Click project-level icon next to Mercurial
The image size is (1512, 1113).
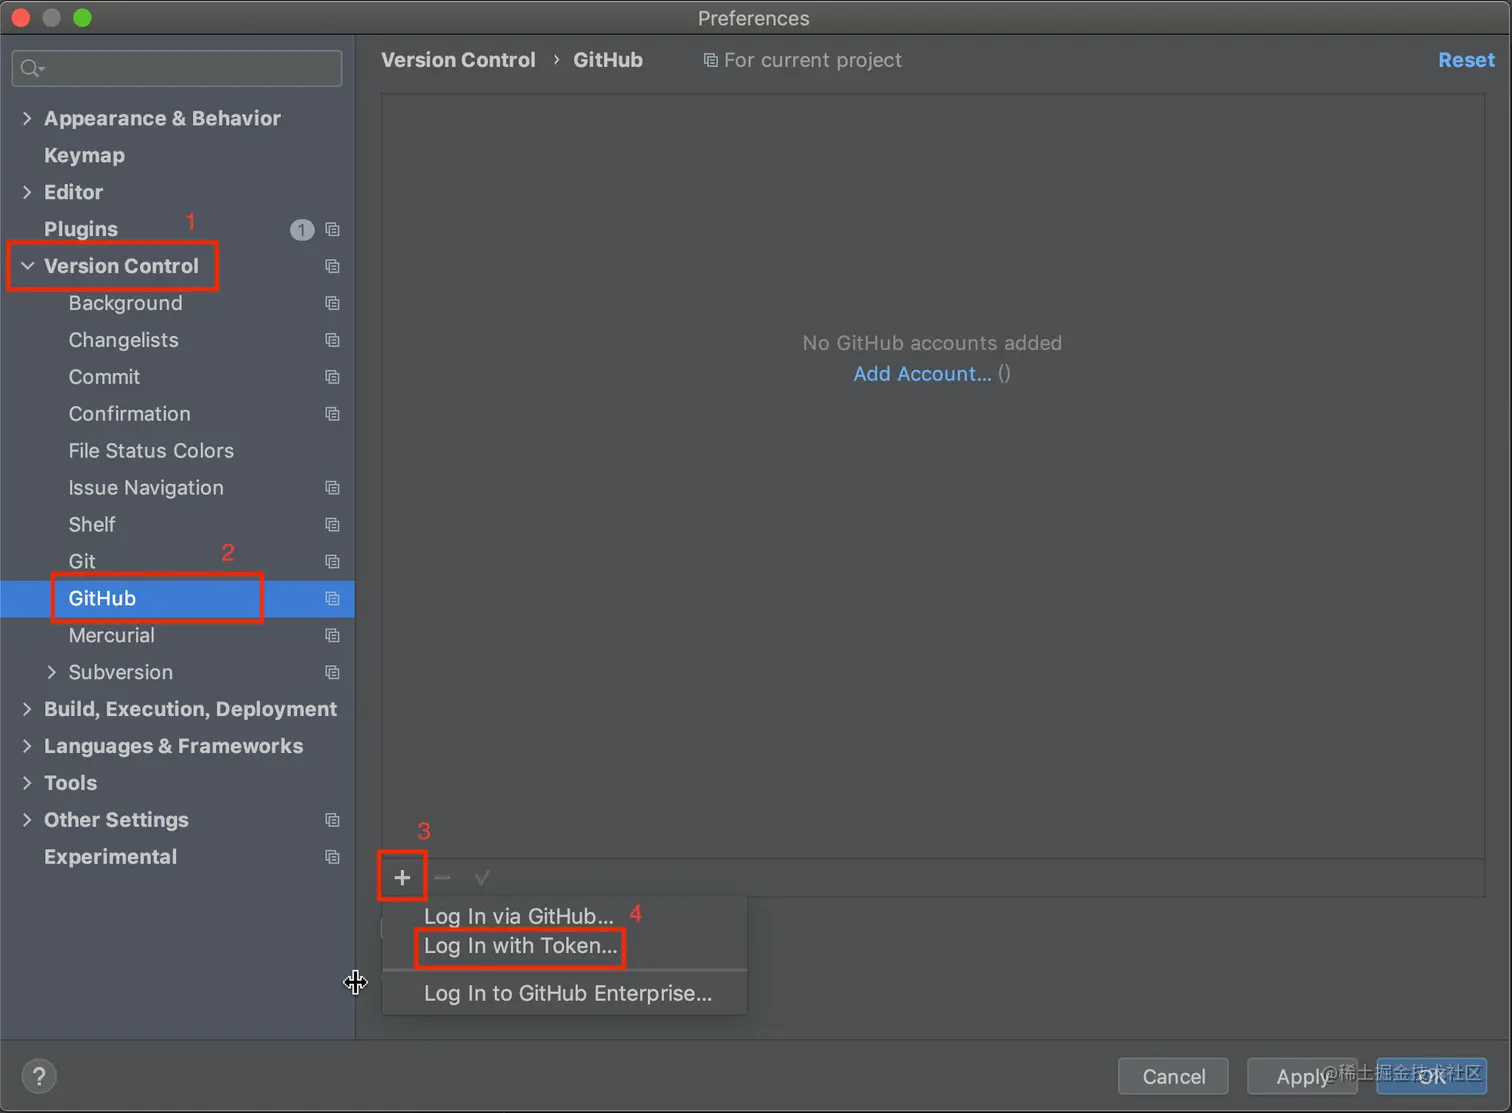click(x=333, y=636)
